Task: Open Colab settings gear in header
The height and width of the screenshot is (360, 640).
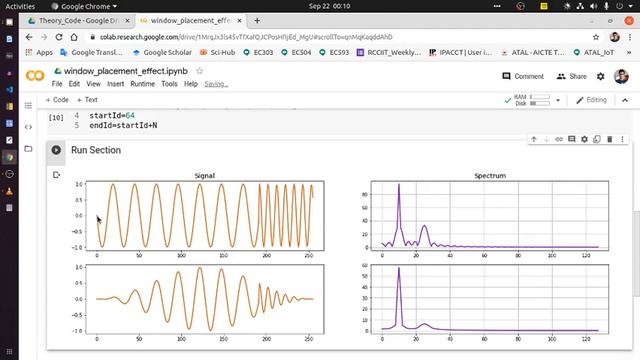Action: click(x=600, y=76)
